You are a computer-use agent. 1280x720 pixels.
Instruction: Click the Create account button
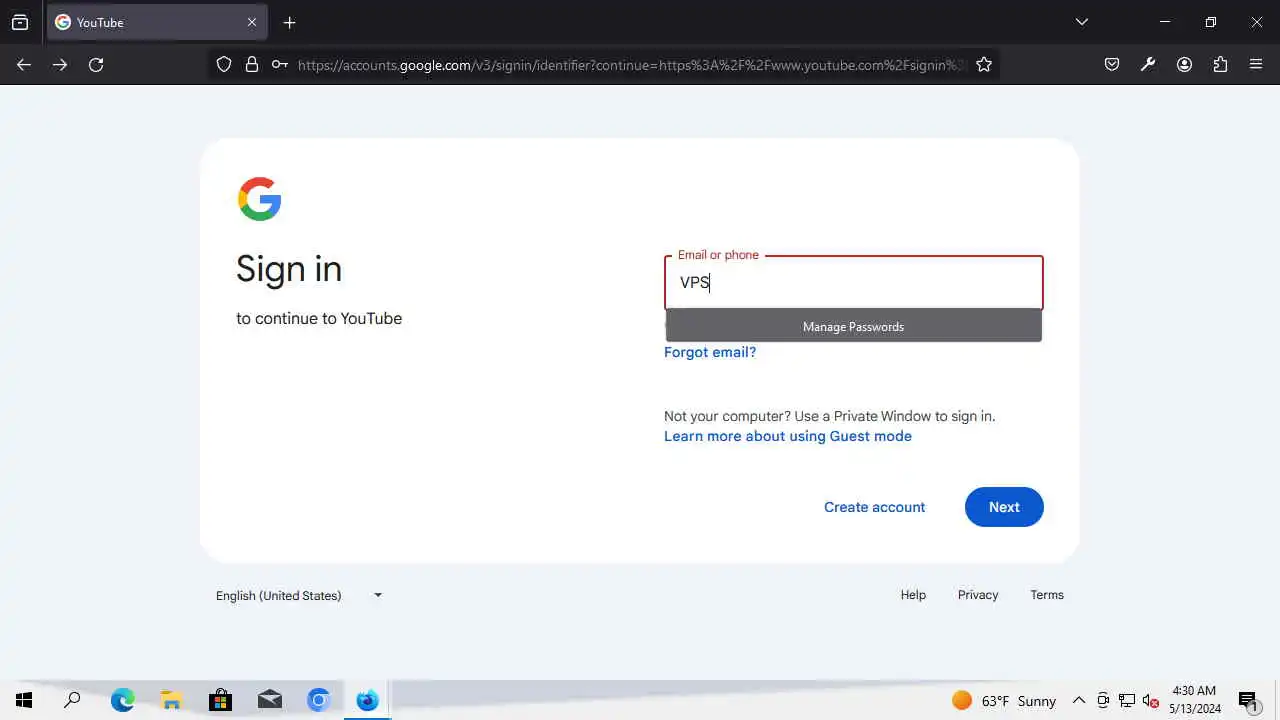pos(875,507)
